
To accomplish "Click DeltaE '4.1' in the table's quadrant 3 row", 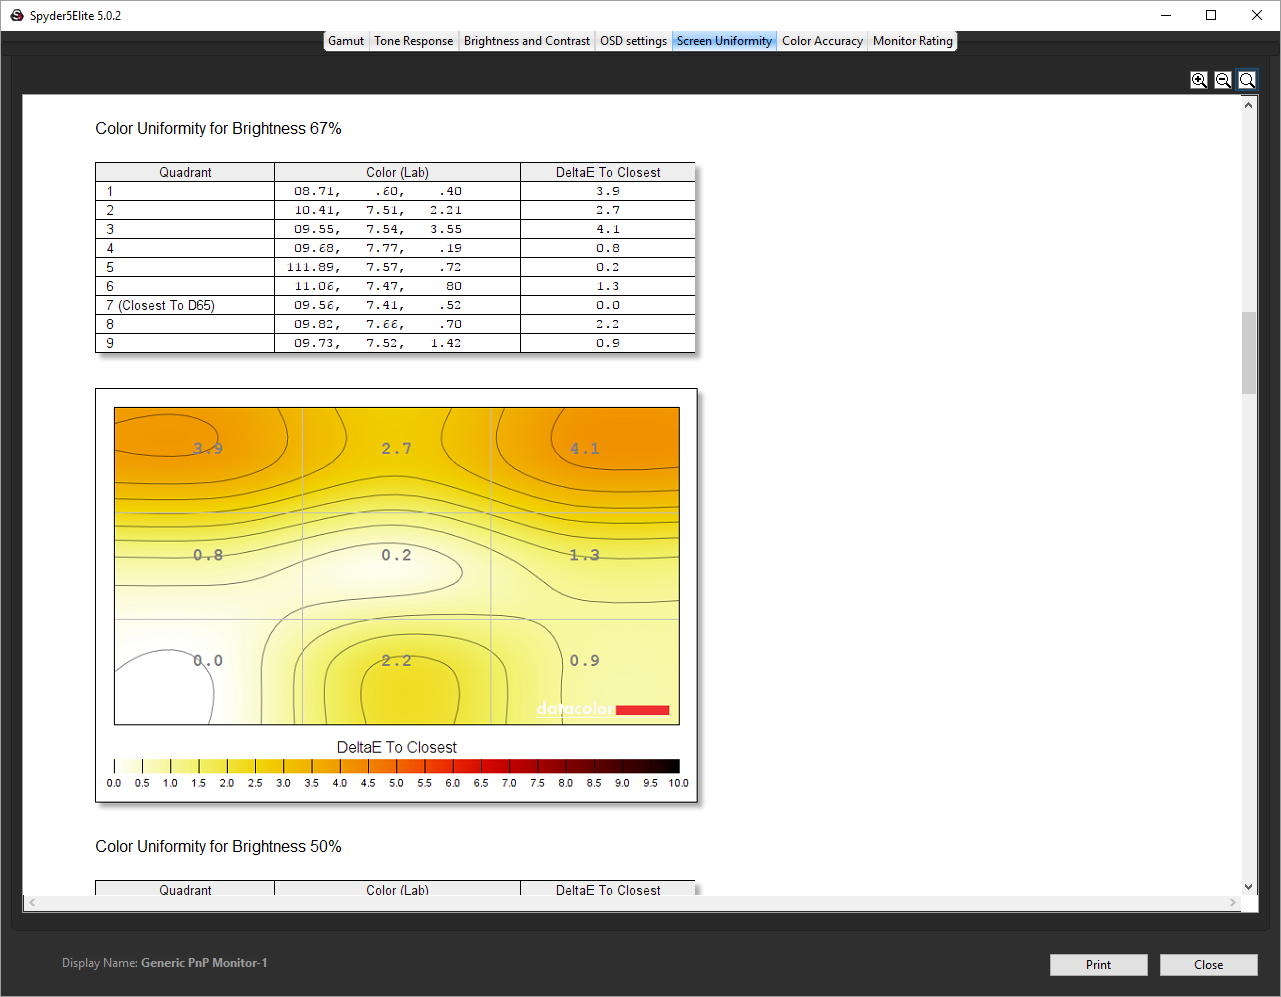I will click(608, 229).
